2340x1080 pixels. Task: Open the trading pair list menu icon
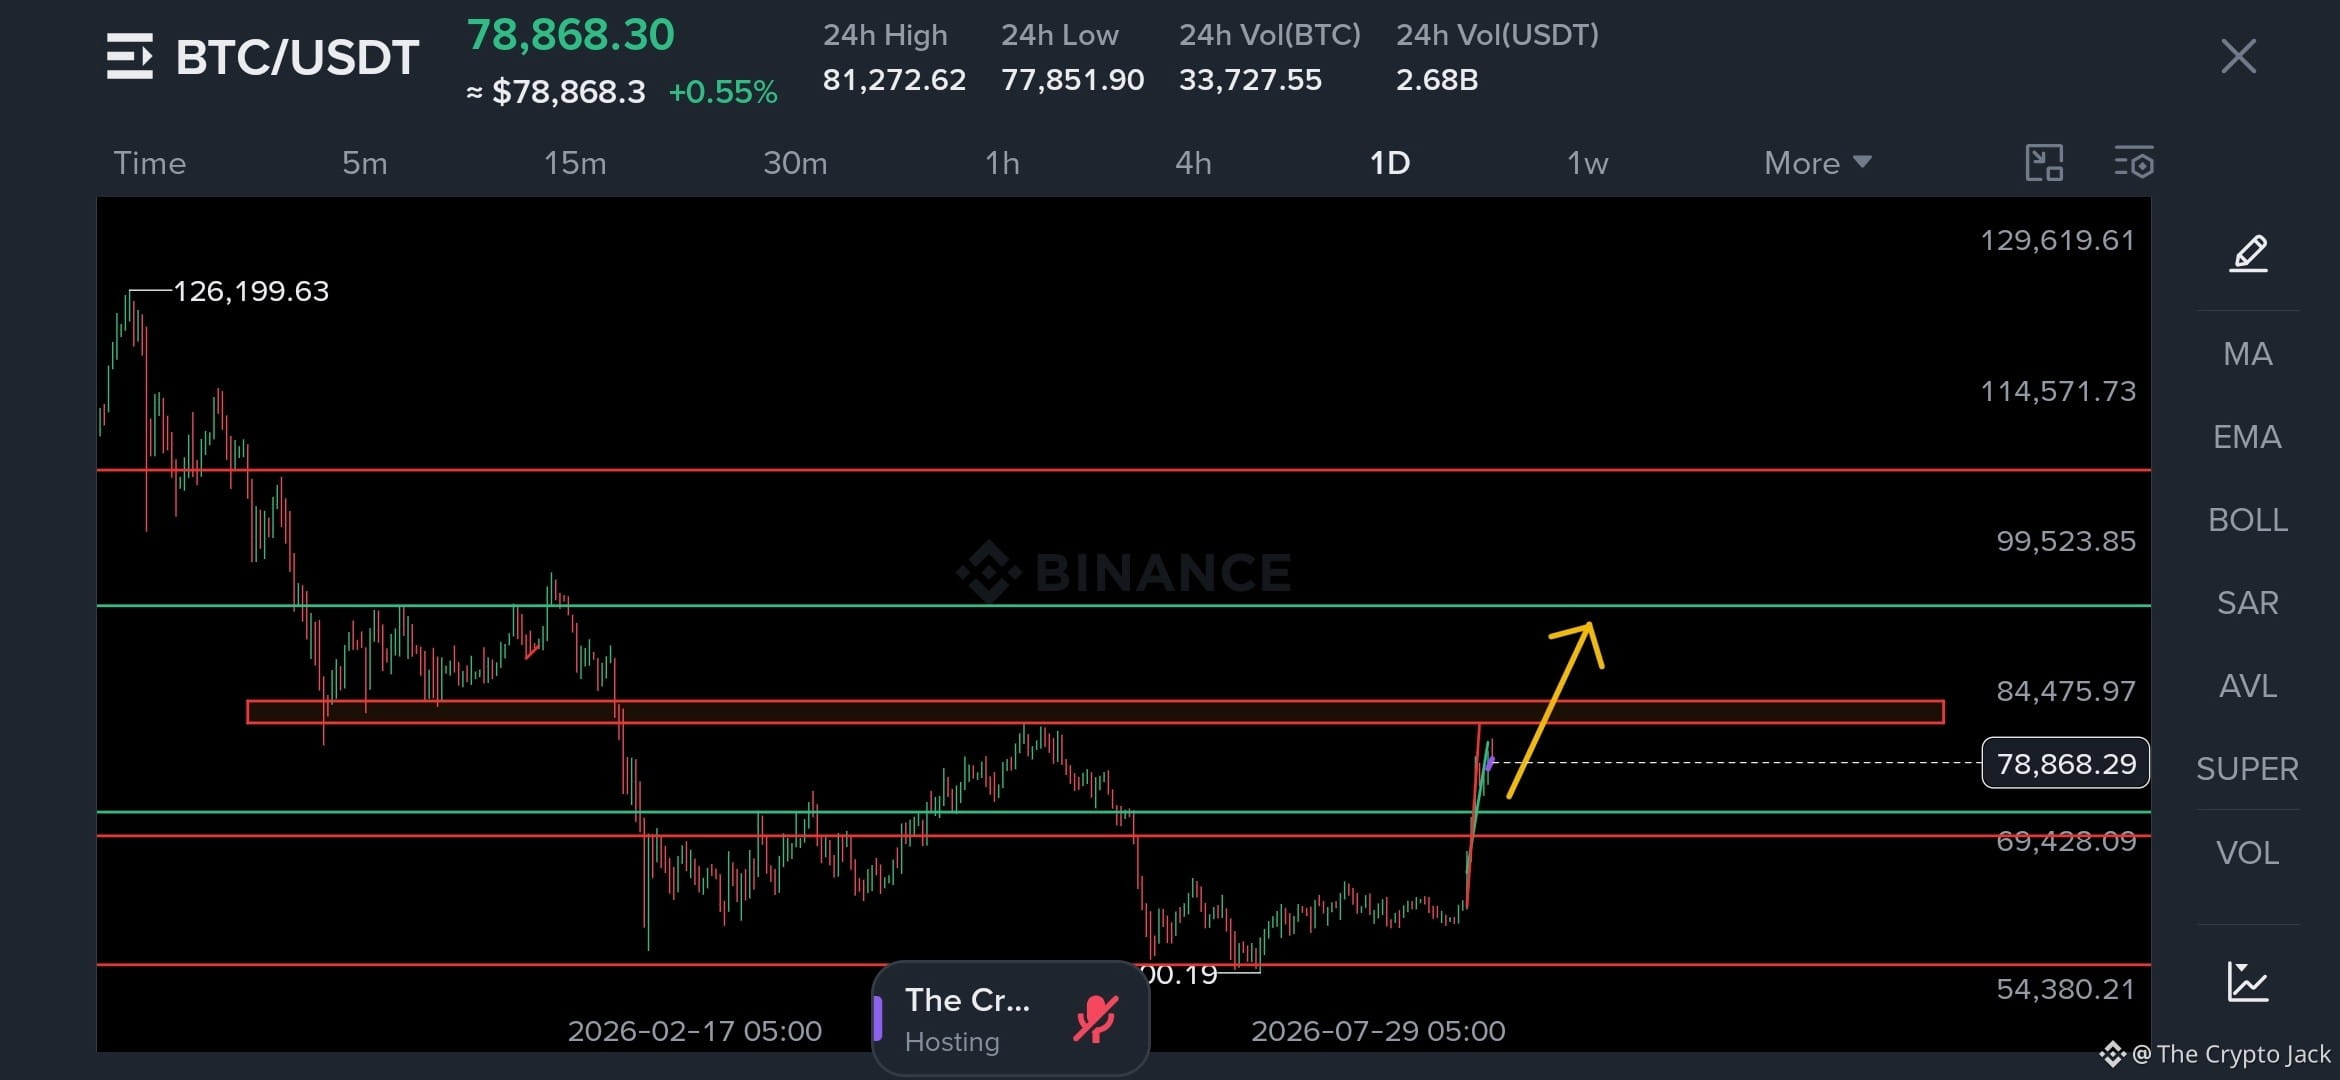click(130, 56)
